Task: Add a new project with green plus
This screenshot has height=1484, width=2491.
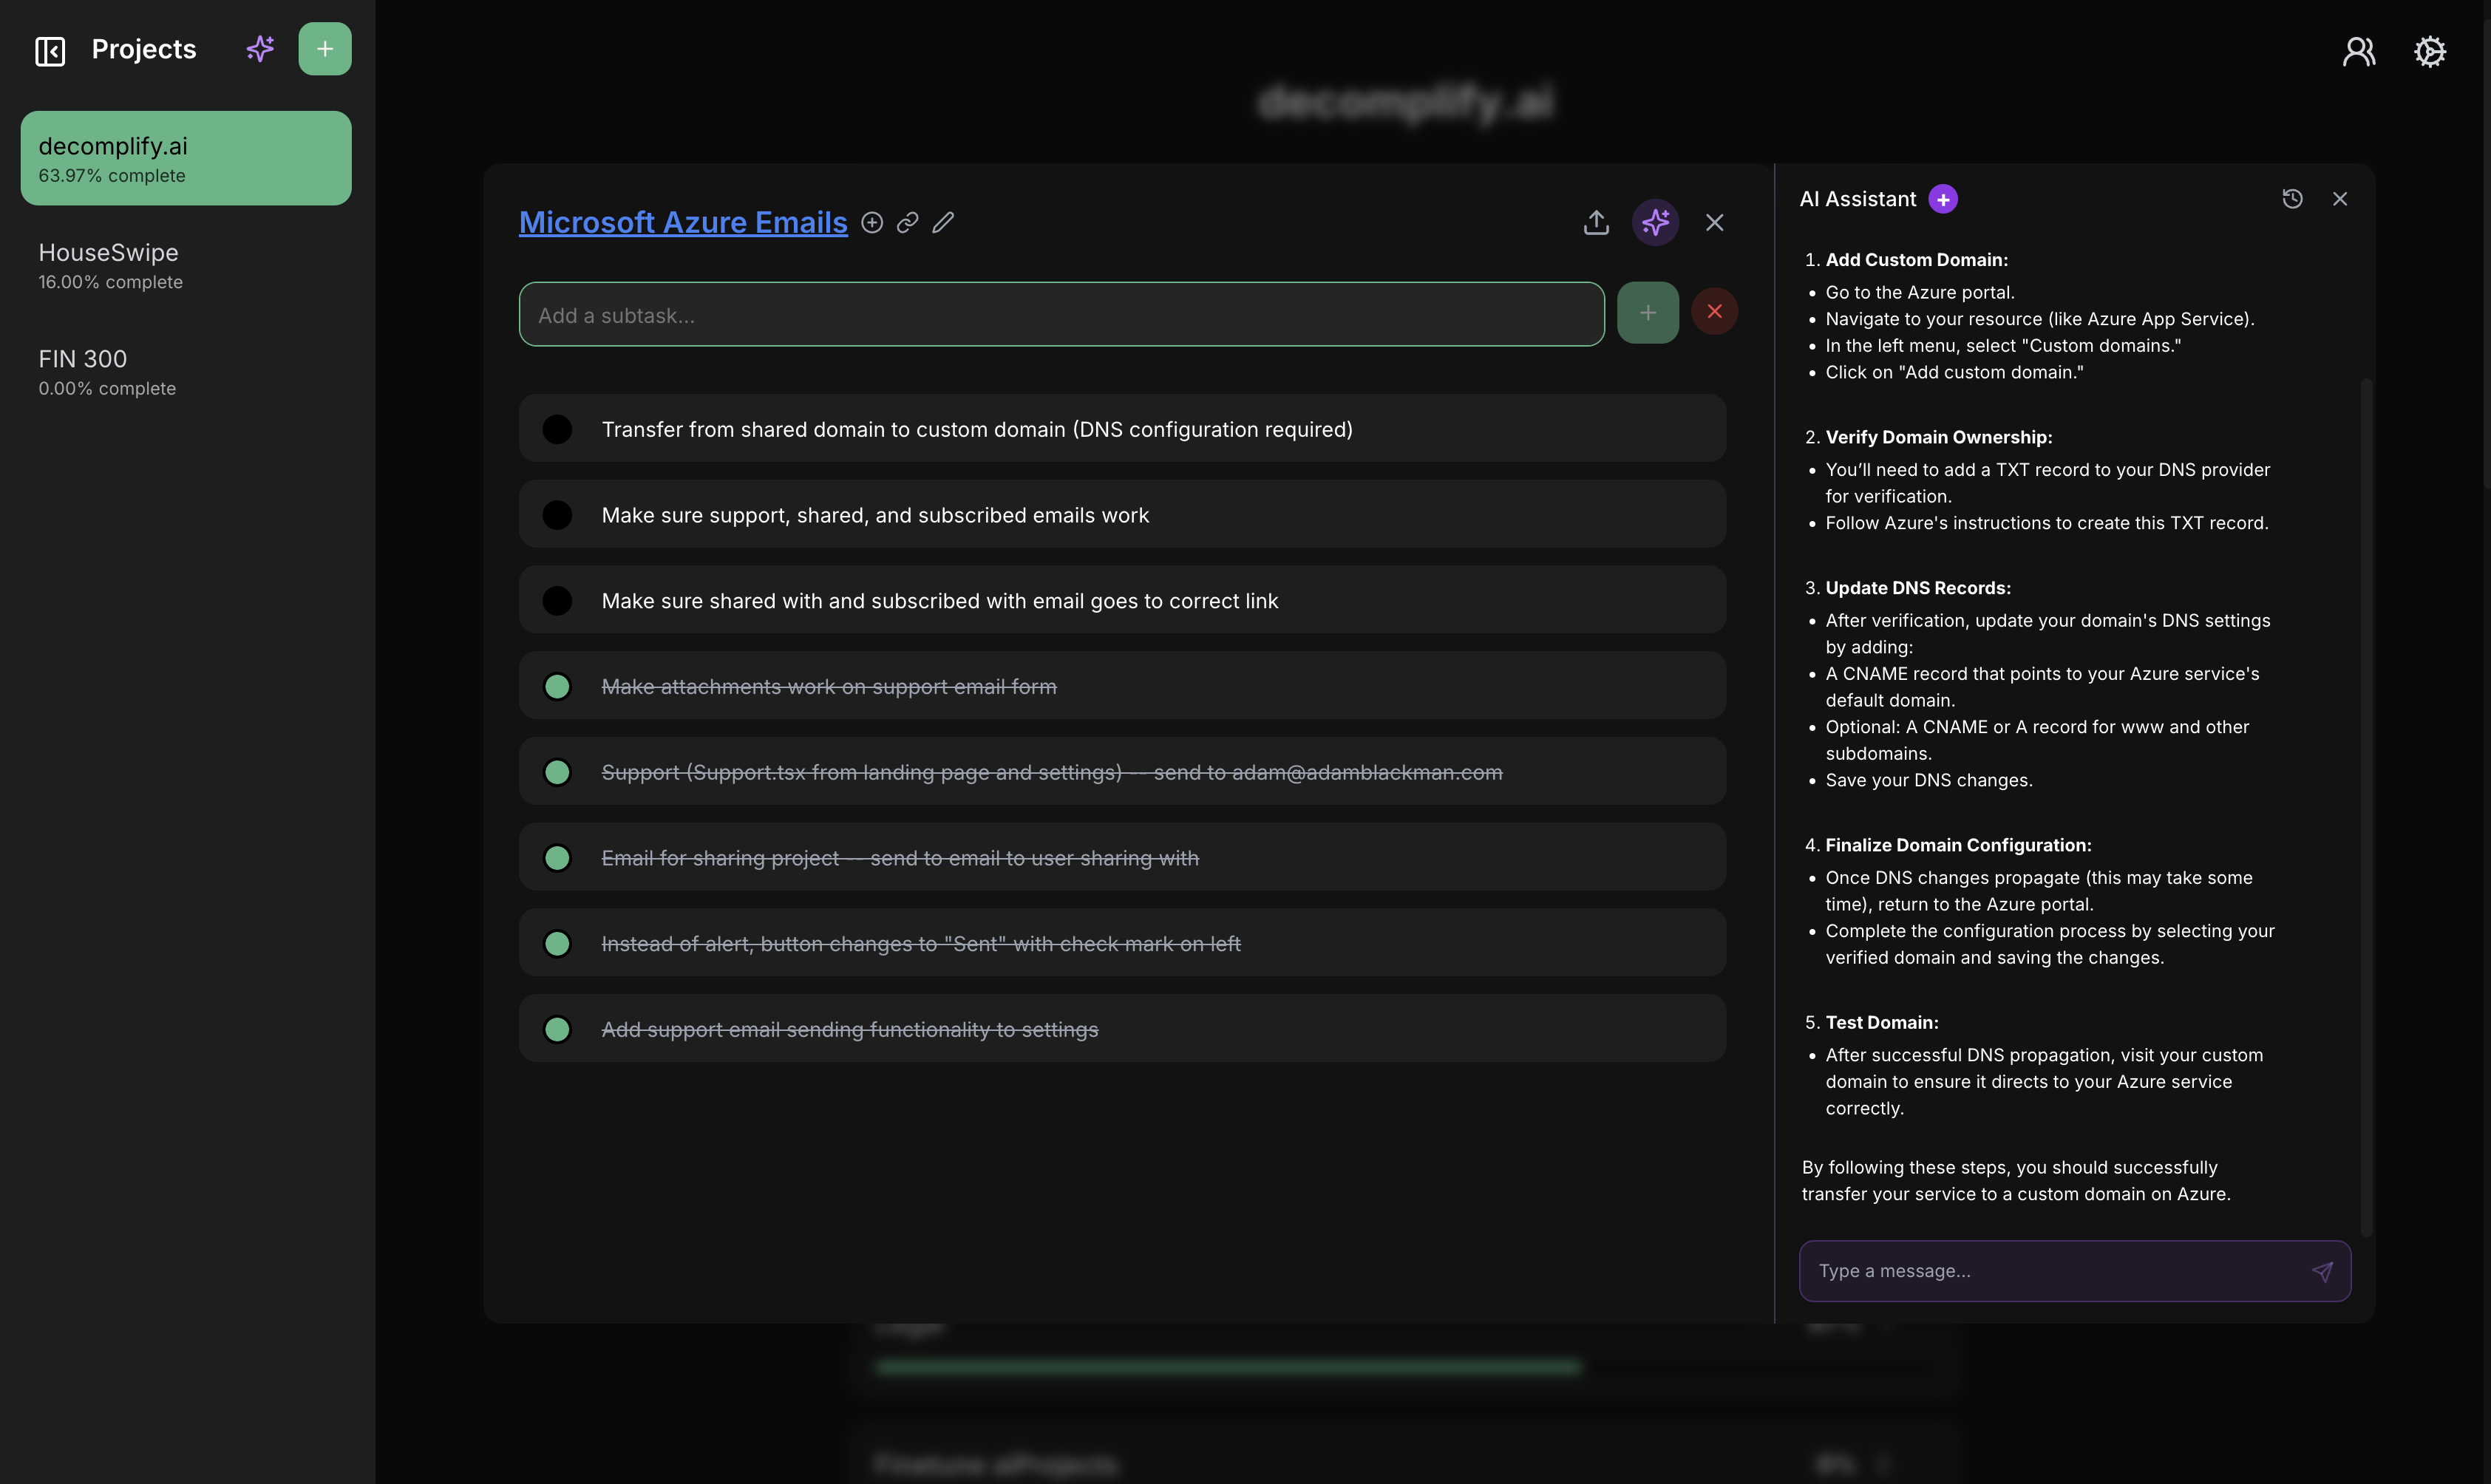Action: tap(325, 49)
